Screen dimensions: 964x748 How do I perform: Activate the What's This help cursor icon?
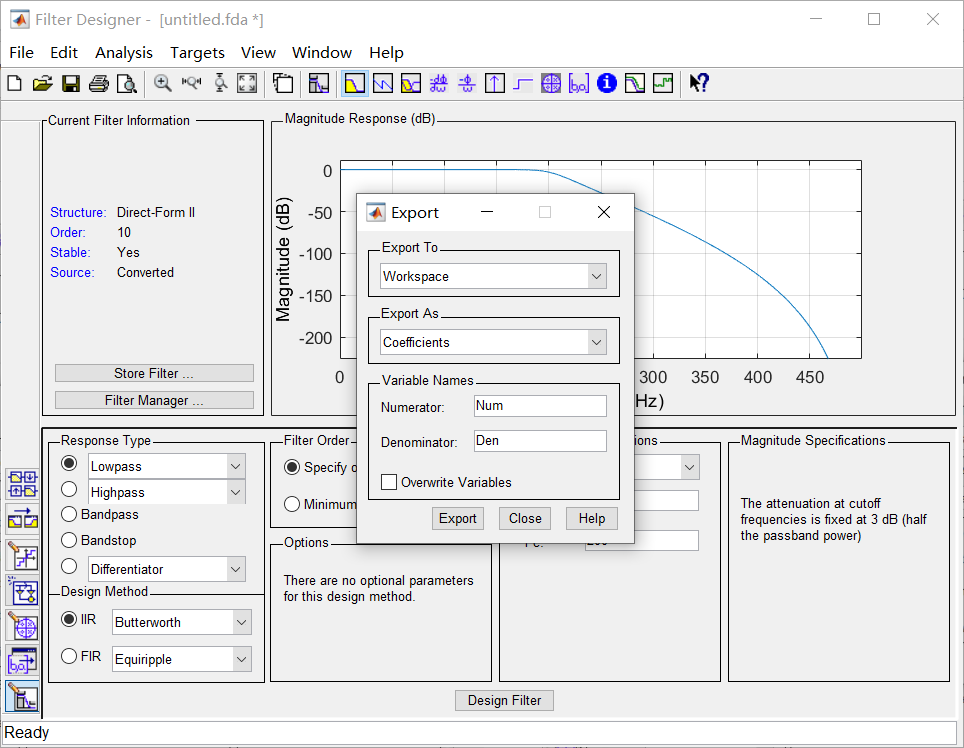coord(699,83)
